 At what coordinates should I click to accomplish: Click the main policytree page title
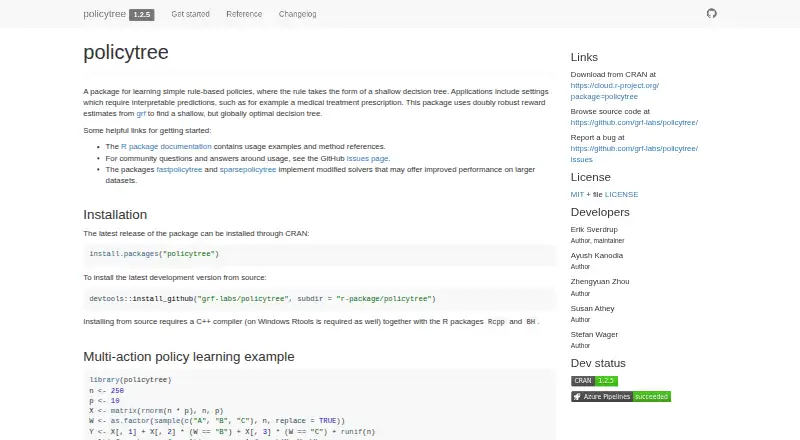126,52
